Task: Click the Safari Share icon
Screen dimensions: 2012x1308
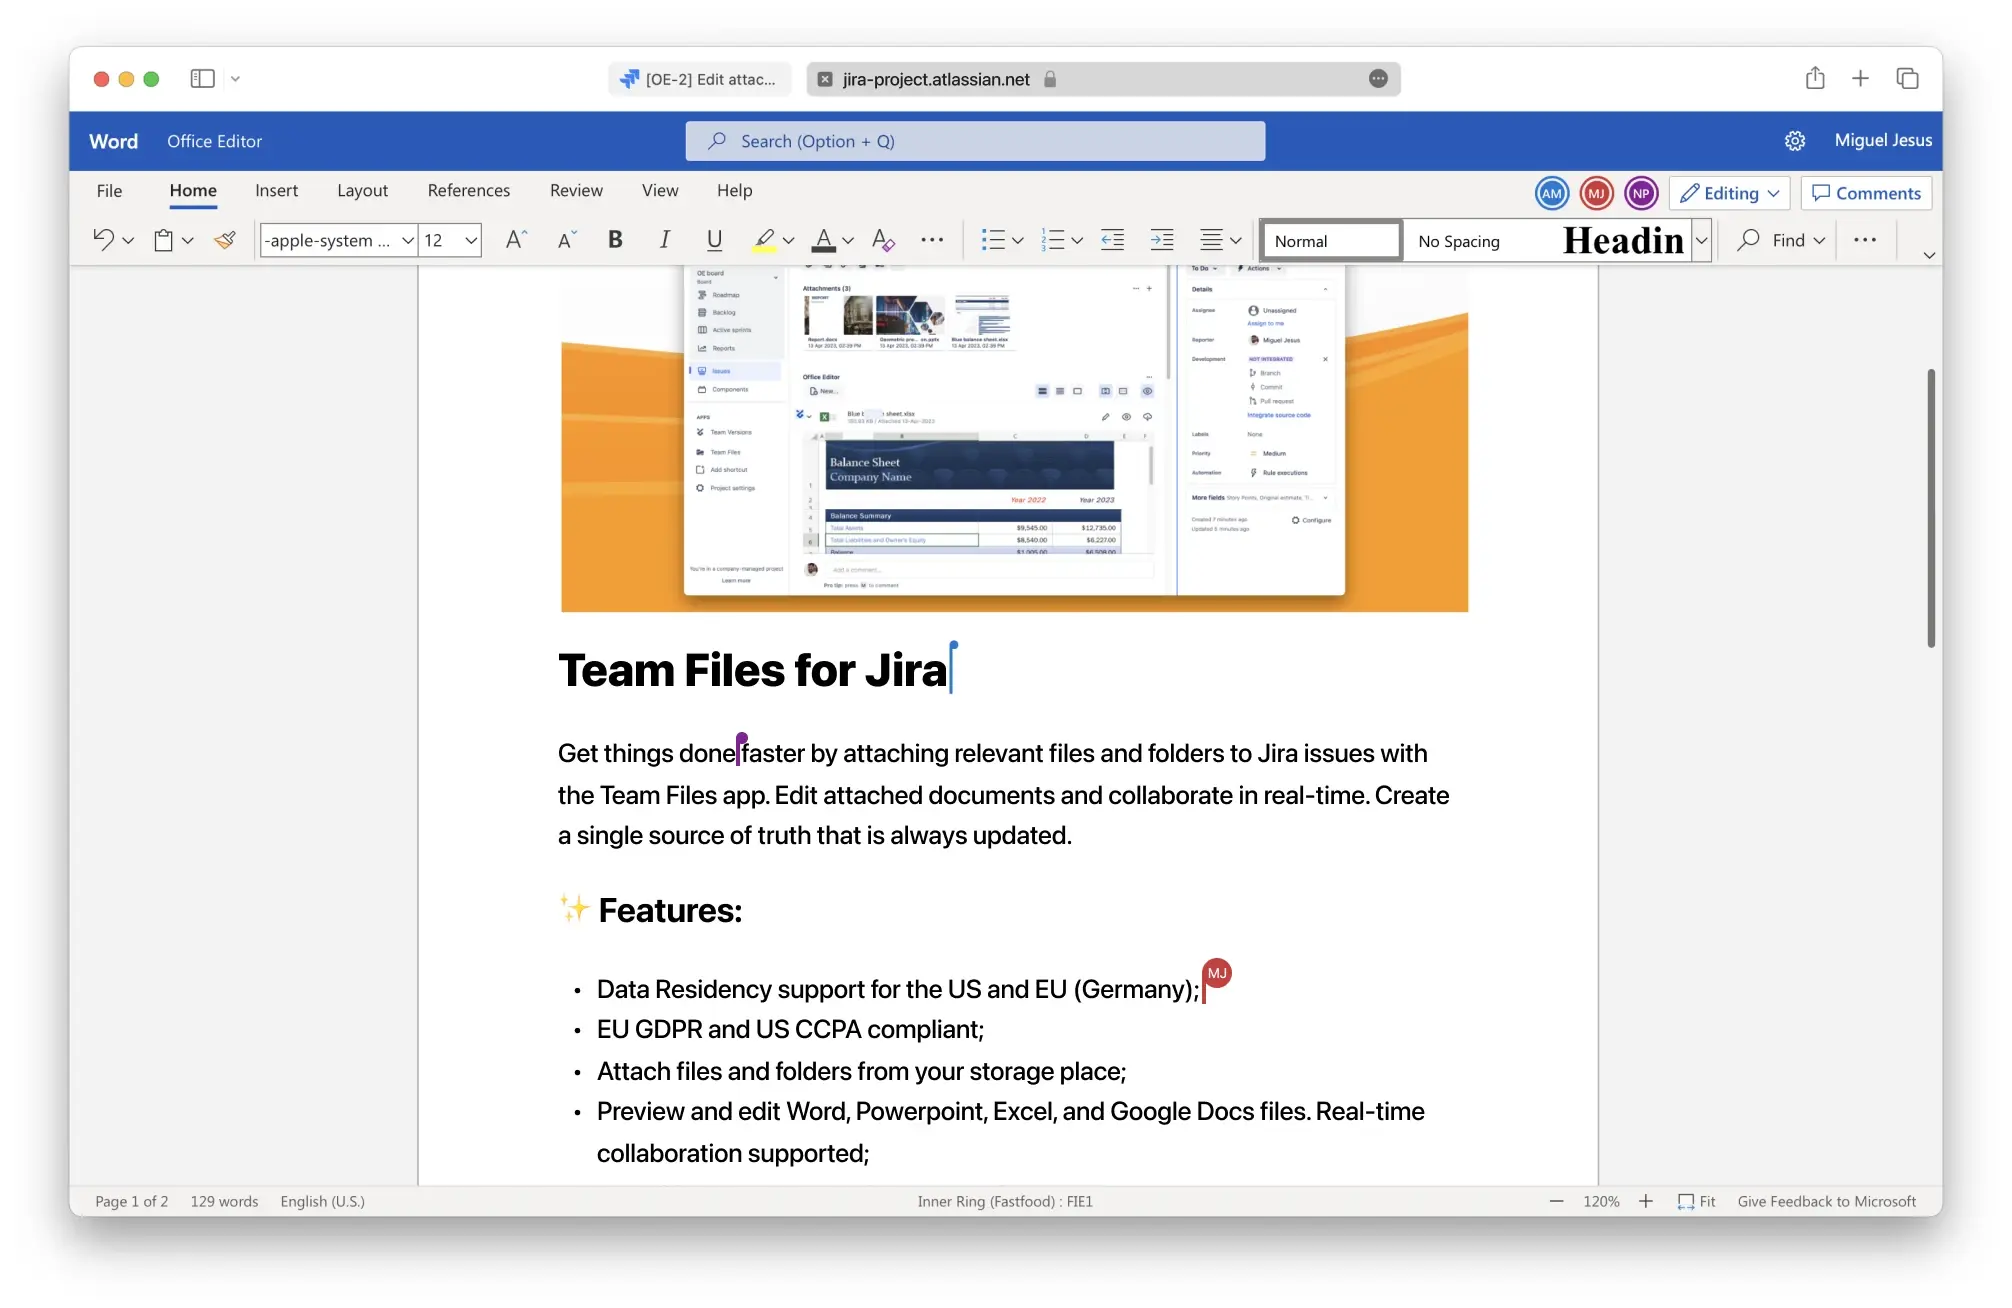Action: coord(1815,78)
